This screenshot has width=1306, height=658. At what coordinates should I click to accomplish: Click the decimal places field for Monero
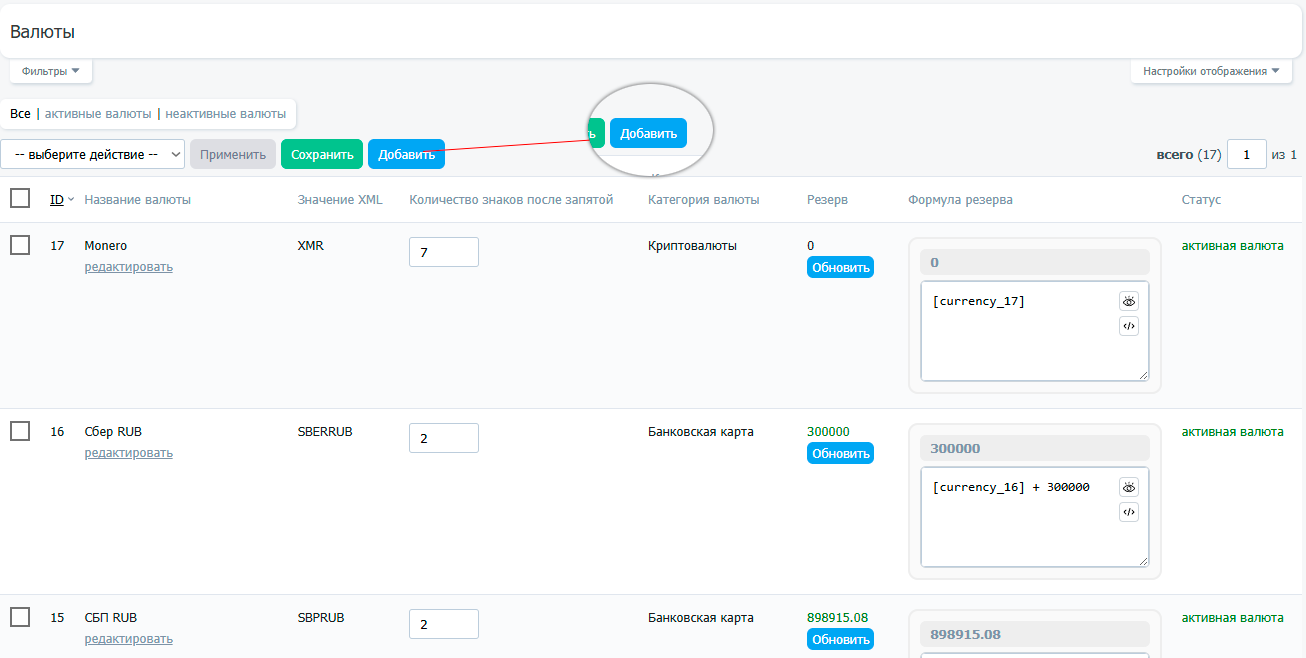443,252
